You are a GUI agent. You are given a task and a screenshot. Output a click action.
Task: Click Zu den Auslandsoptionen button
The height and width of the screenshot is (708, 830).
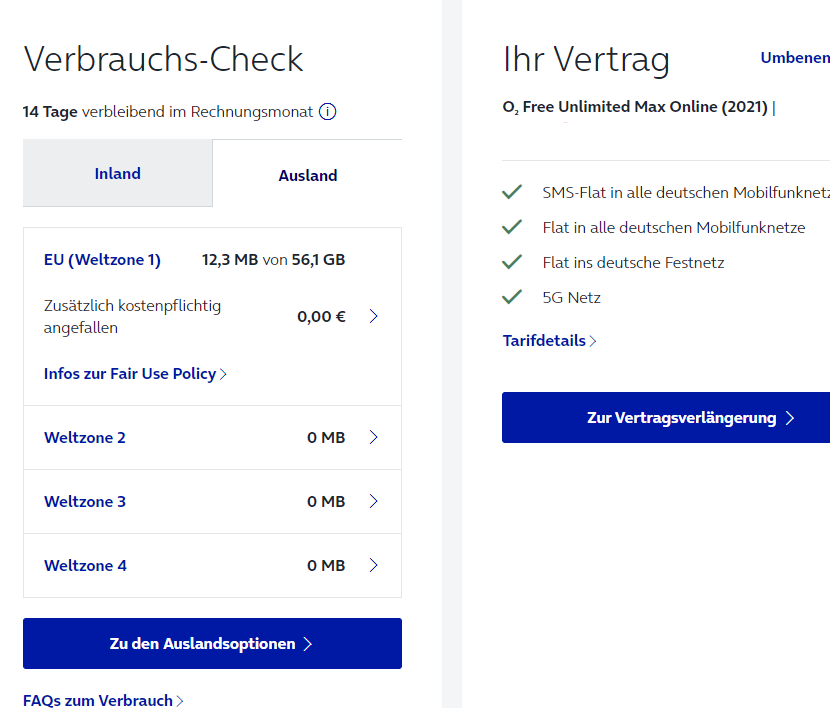pos(212,643)
